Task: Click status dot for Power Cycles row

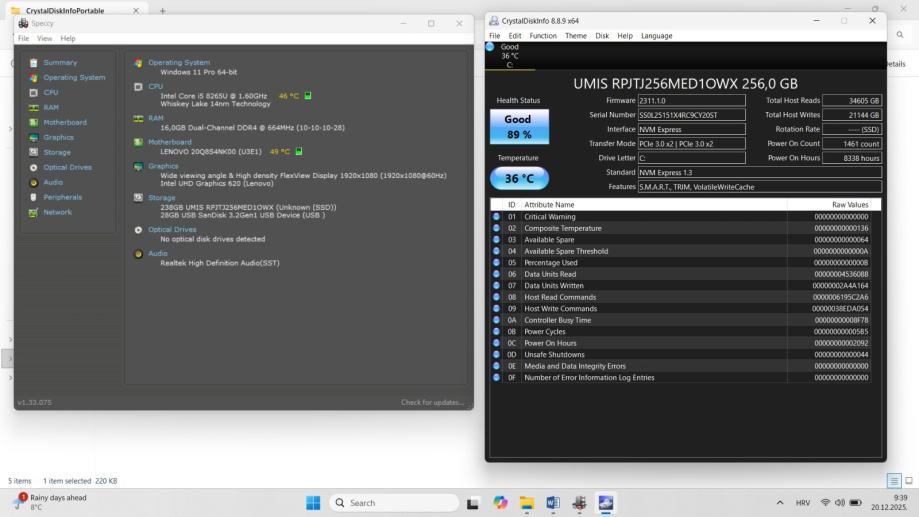Action: tap(496, 331)
